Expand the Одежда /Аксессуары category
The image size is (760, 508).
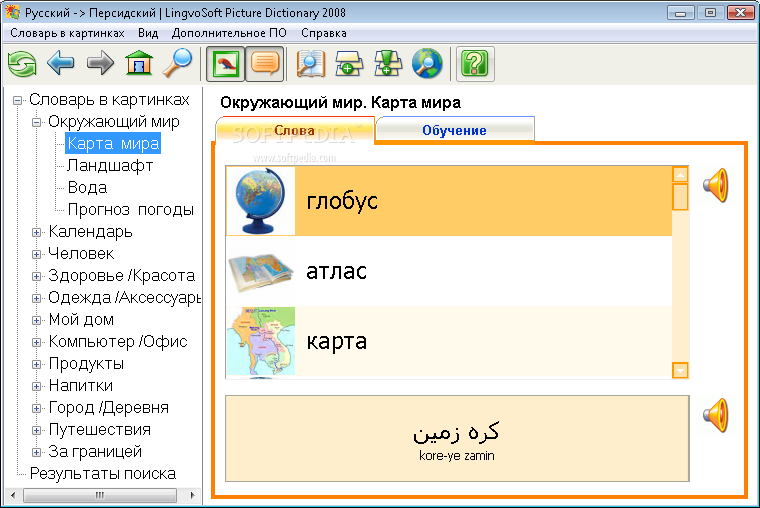(36, 298)
